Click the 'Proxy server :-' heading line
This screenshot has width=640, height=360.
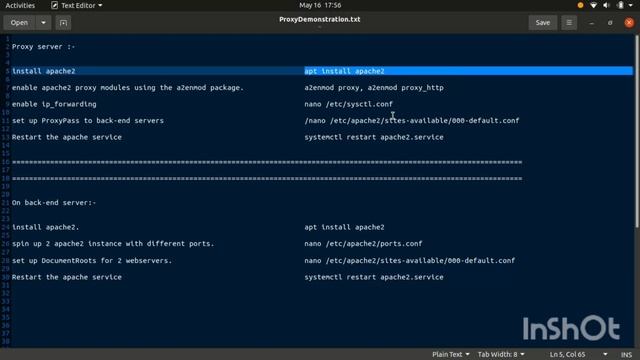click(43, 47)
